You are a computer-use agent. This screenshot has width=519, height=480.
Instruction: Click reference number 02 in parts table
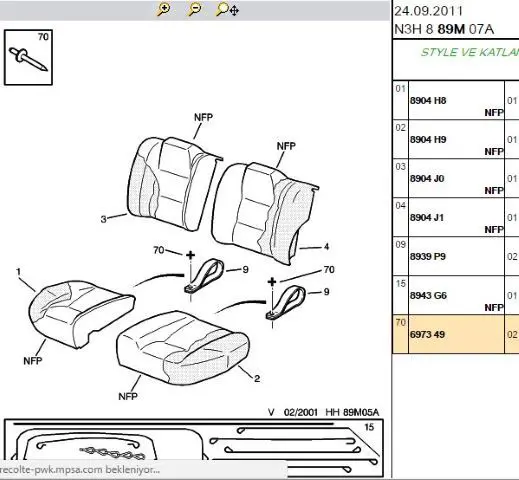tap(400, 128)
